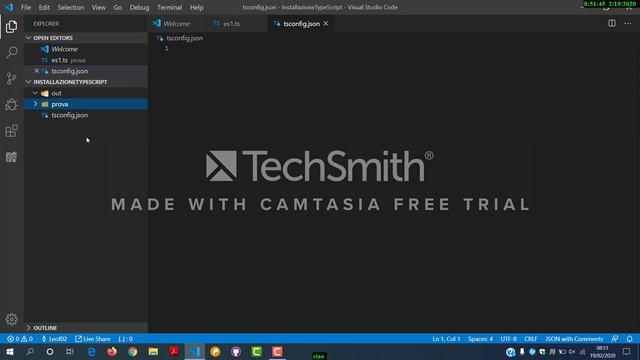Open the Extensions view
640x360 pixels.
click(11, 131)
